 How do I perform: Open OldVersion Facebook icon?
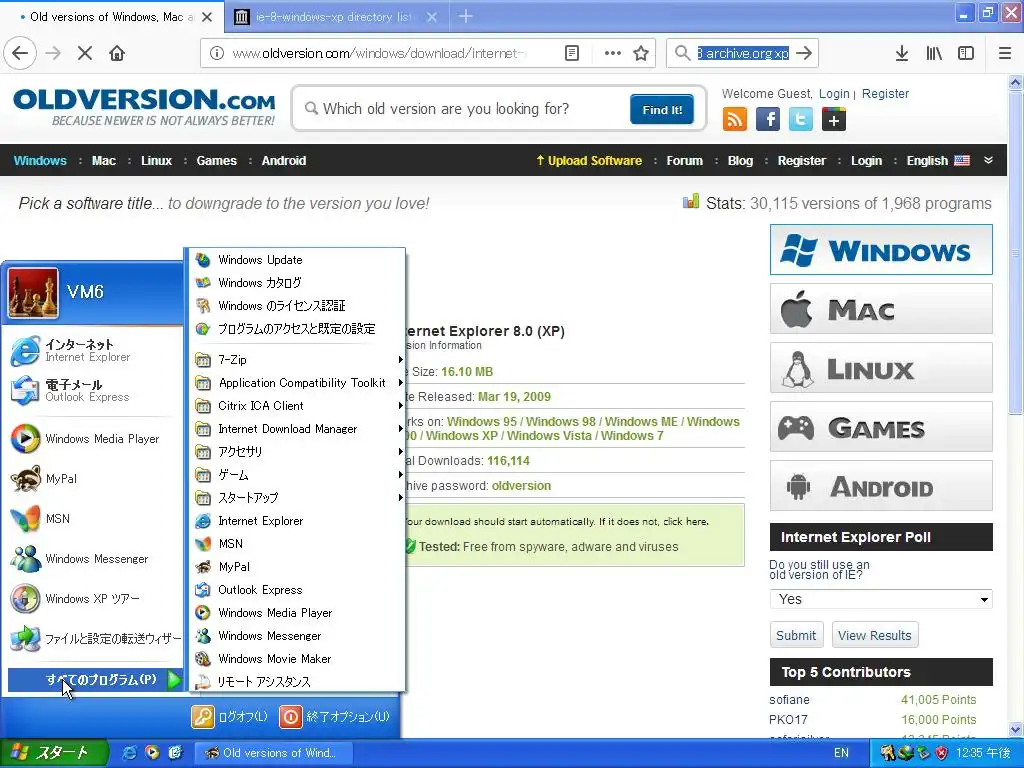768,120
